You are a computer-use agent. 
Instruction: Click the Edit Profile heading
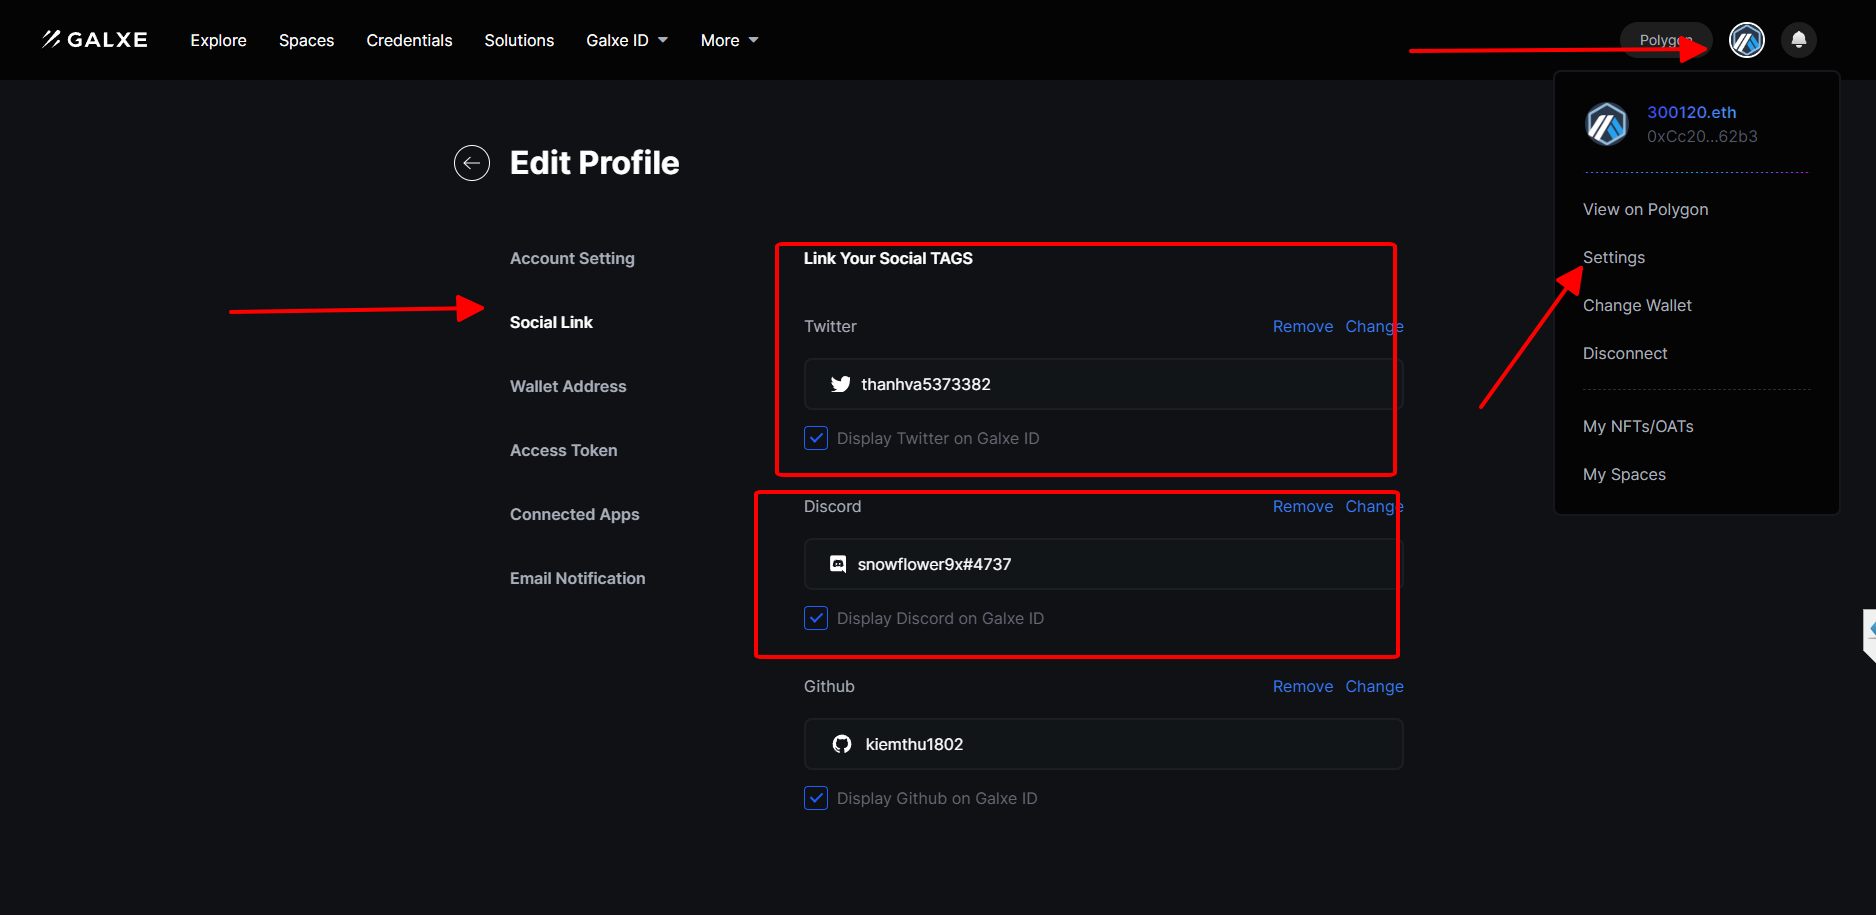click(x=595, y=163)
